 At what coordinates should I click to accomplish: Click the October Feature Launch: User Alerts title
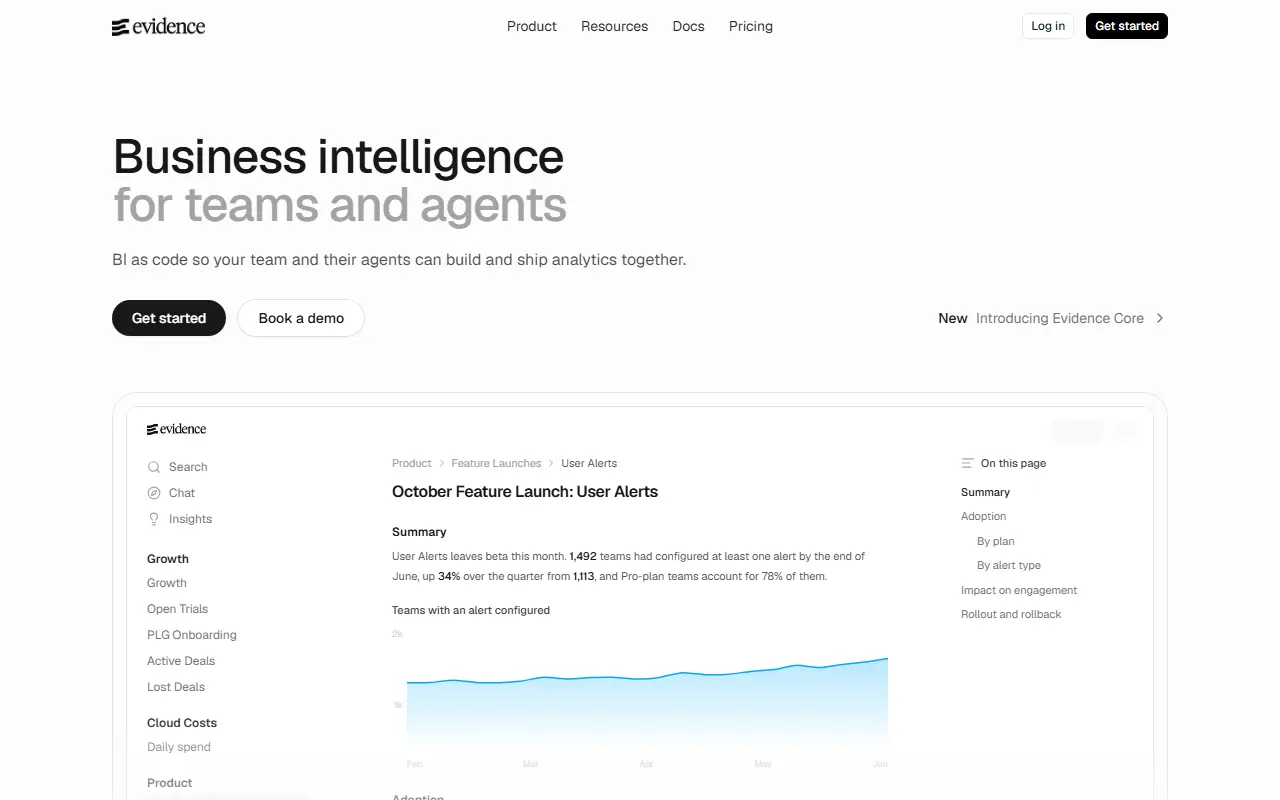tap(525, 492)
